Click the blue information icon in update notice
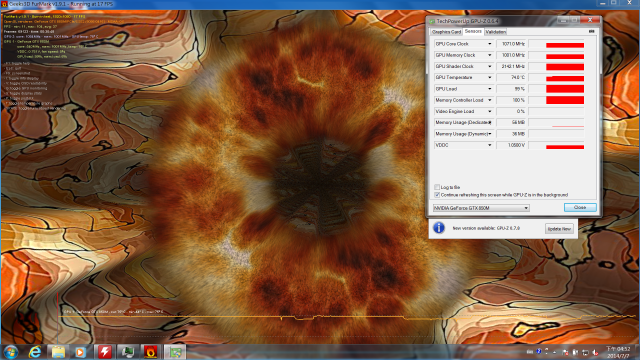The image size is (640, 360). 439,228
